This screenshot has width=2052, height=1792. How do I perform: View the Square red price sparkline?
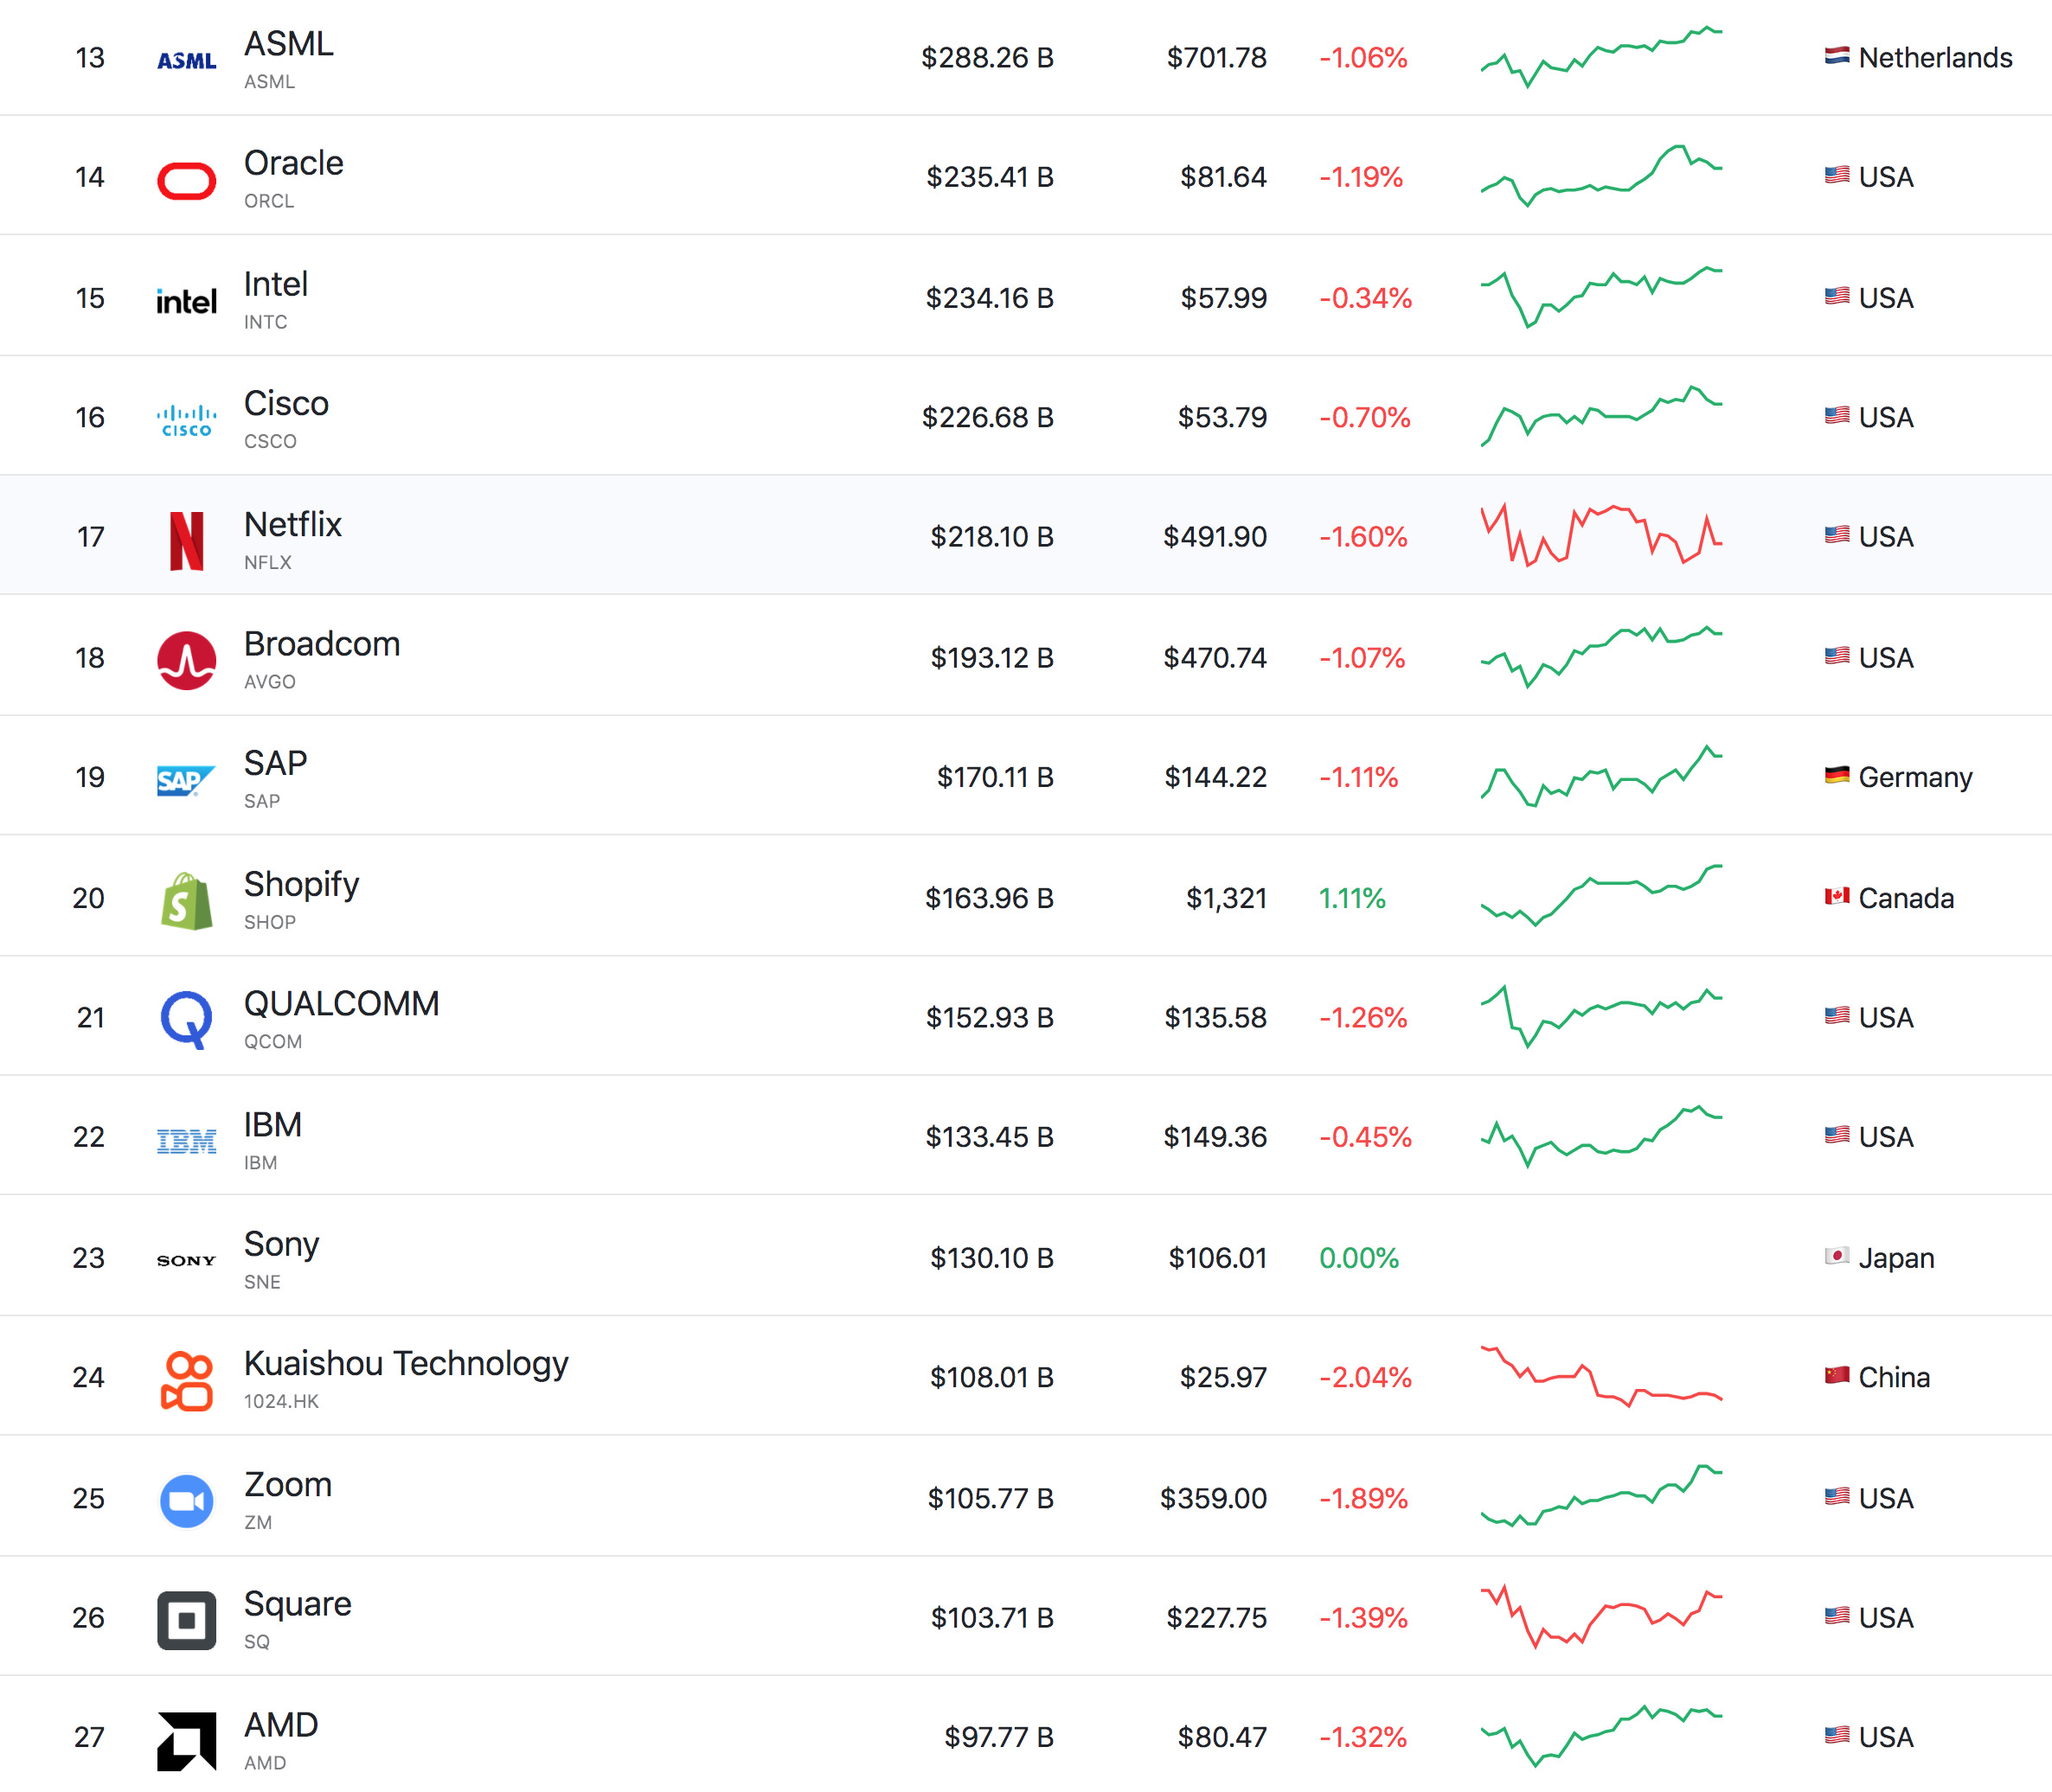coord(1601,1616)
